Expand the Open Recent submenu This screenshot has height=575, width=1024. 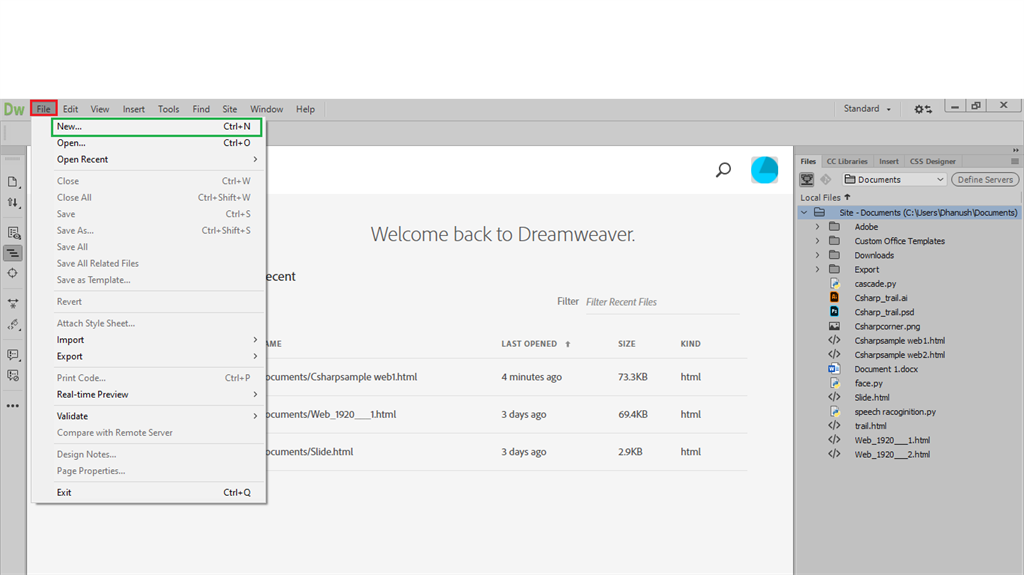[x=157, y=159]
